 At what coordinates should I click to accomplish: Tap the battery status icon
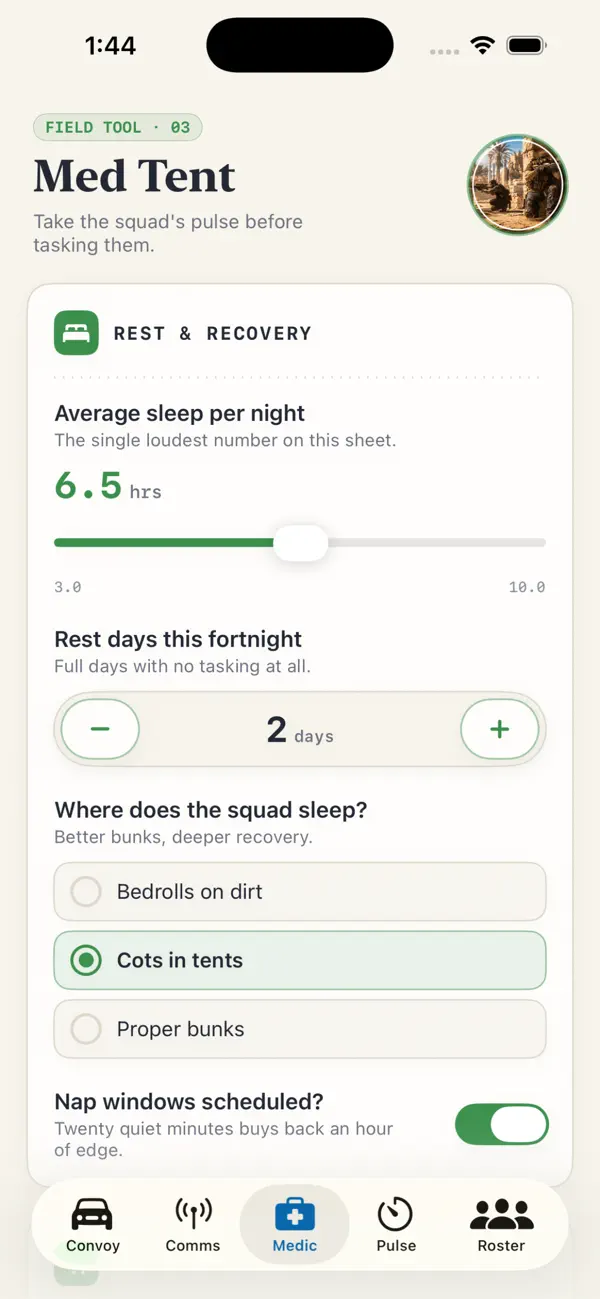click(x=526, y=46)
